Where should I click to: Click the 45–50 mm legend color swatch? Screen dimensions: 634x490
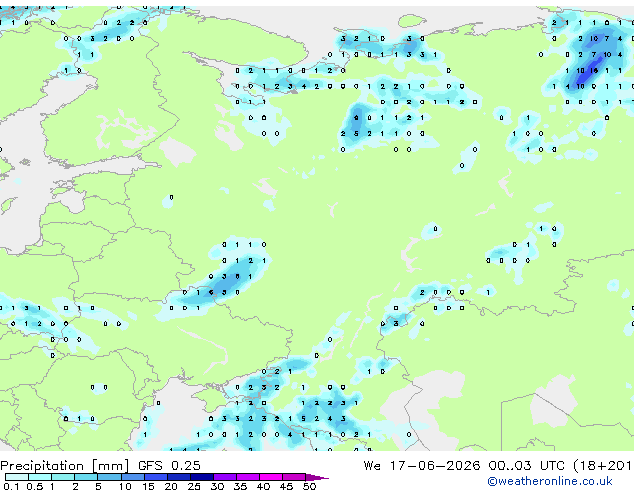pos(294,477)
